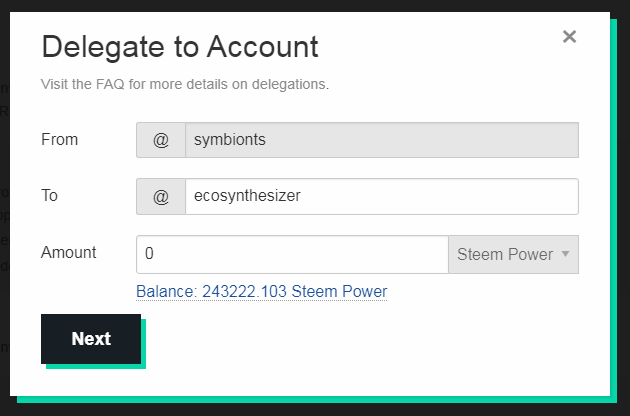Close the Delegate to Account dialog
630x416 pixels.
(569, 37)
